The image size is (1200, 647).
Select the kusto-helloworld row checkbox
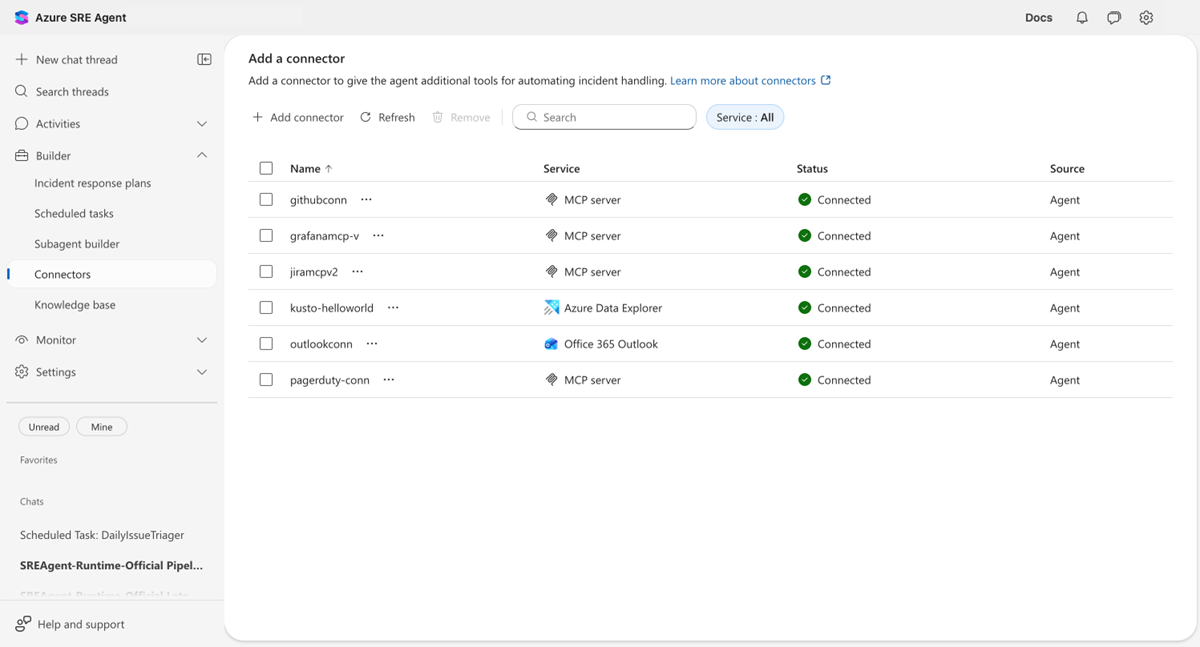[266, 307]
